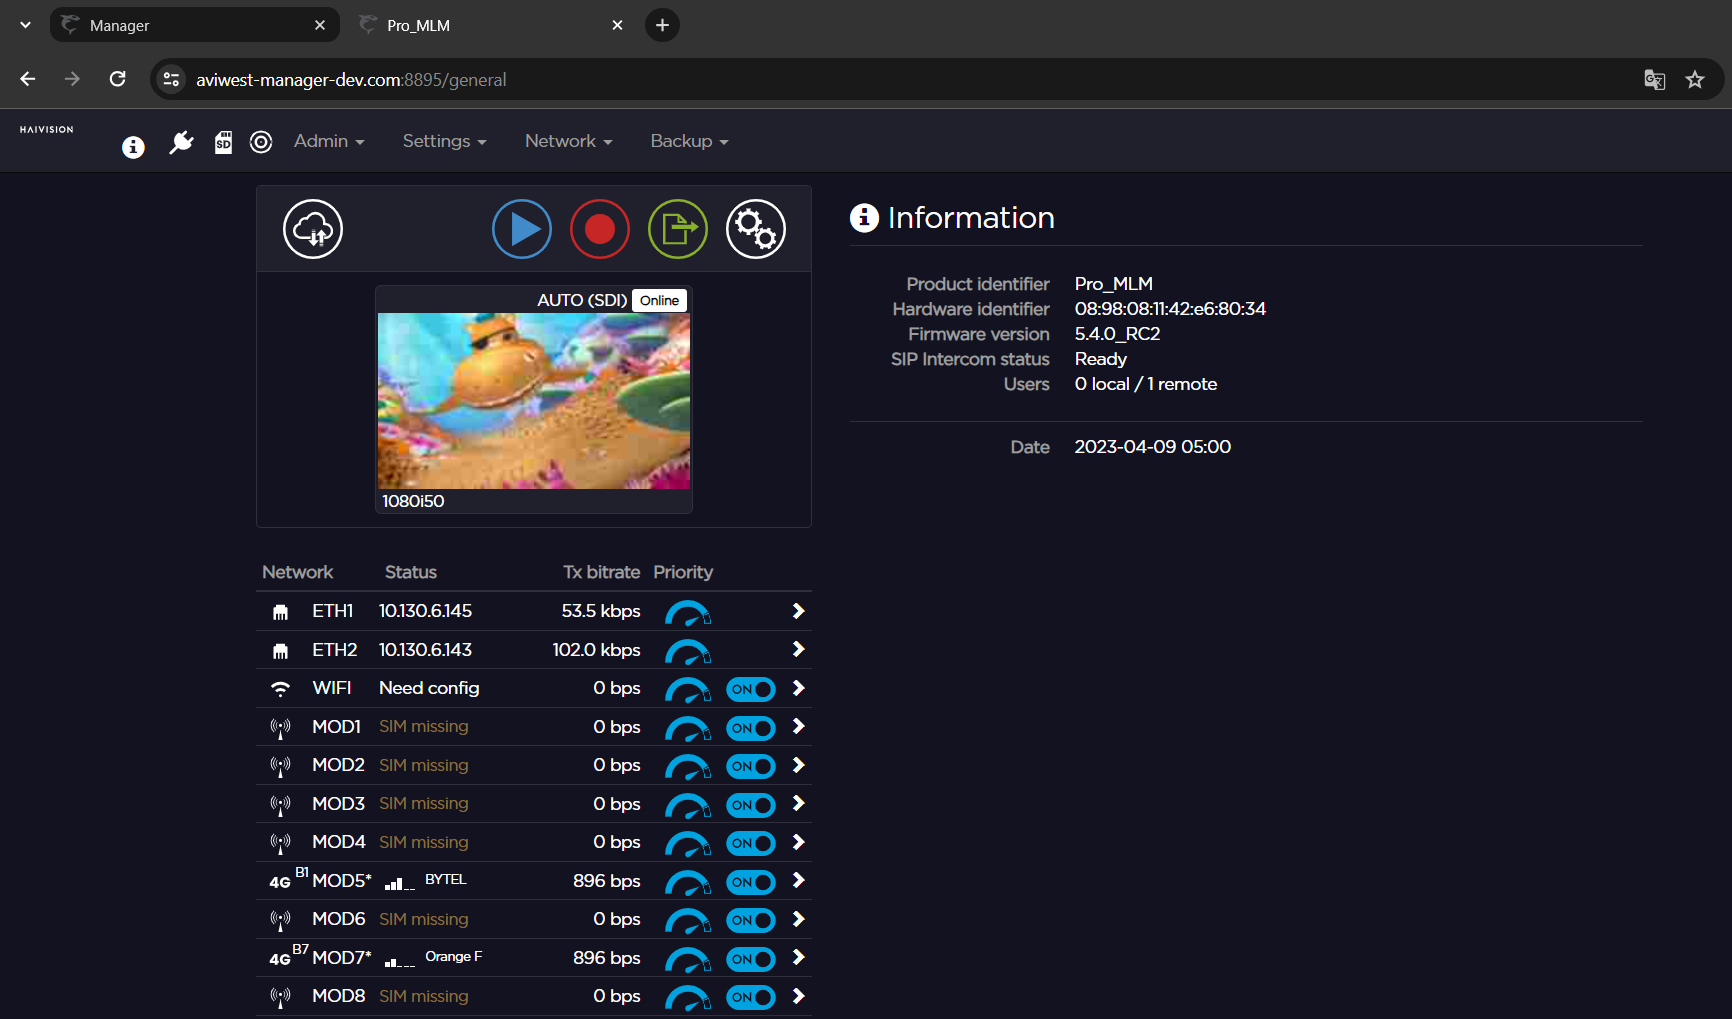Image resolution: width=1732 pixels, height=1019 pixels.
Task: Click the SDI video preview thumbnail
Action: coord(533,400)
